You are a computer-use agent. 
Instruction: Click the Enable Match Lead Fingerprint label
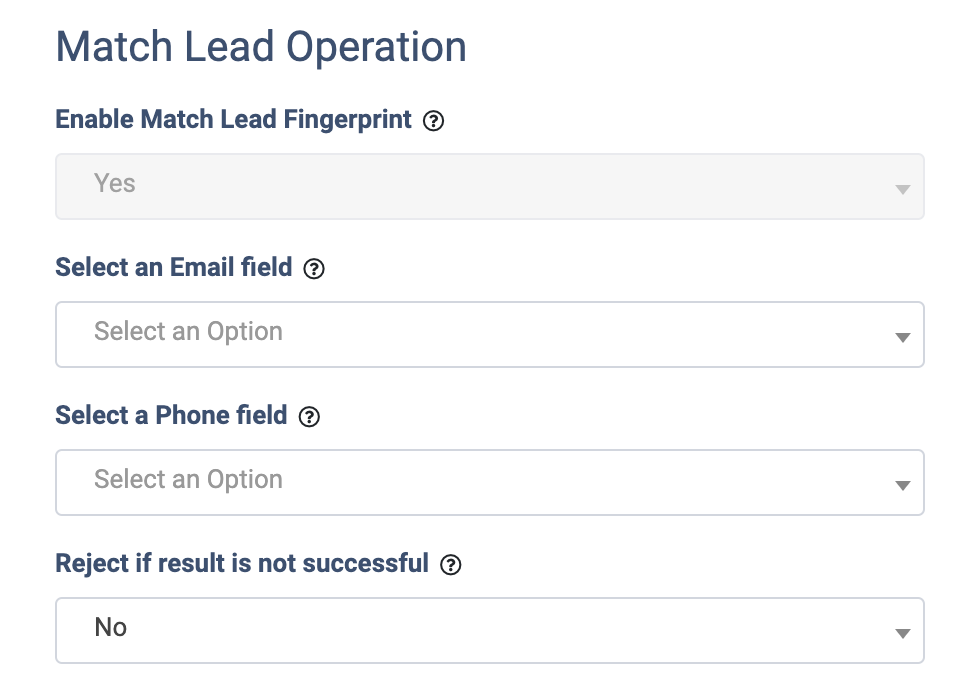coord(233,120)
